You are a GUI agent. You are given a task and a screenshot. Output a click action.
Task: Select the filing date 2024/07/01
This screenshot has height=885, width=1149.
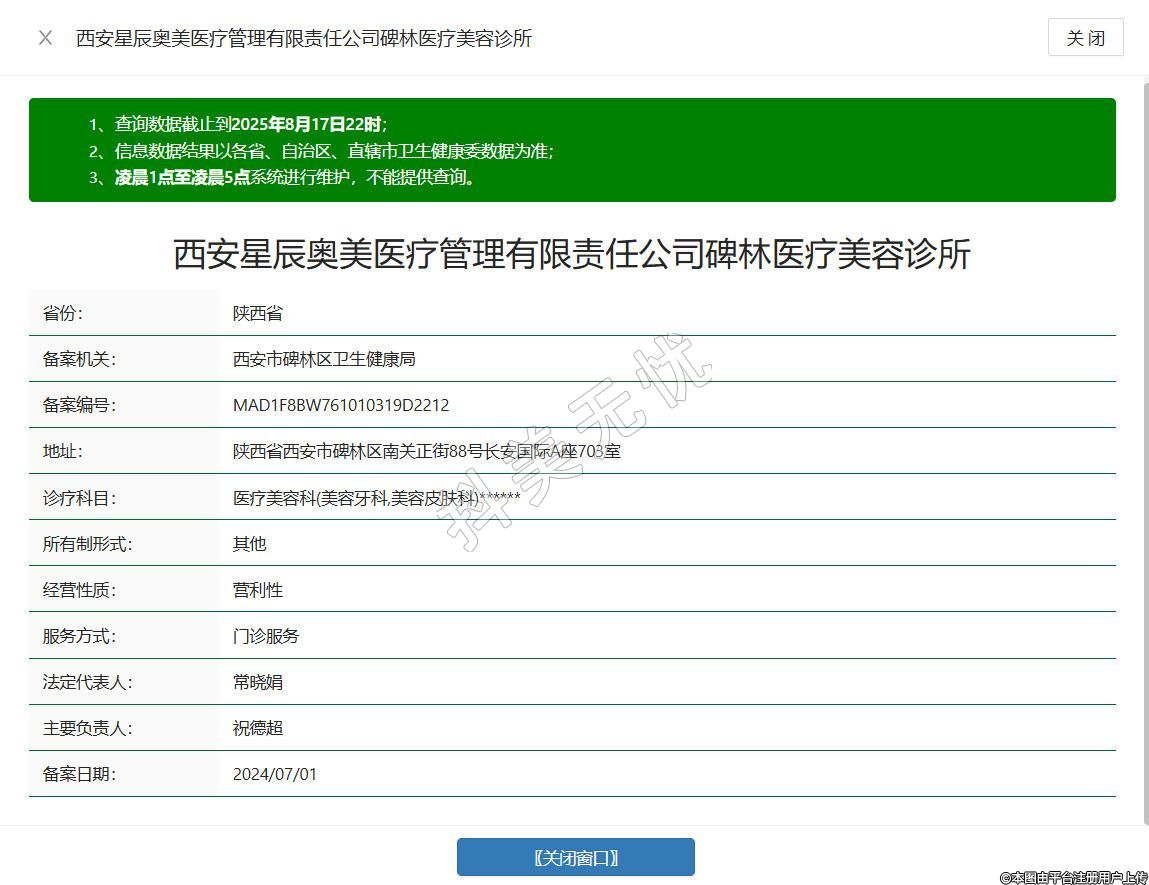pos(275,774)
